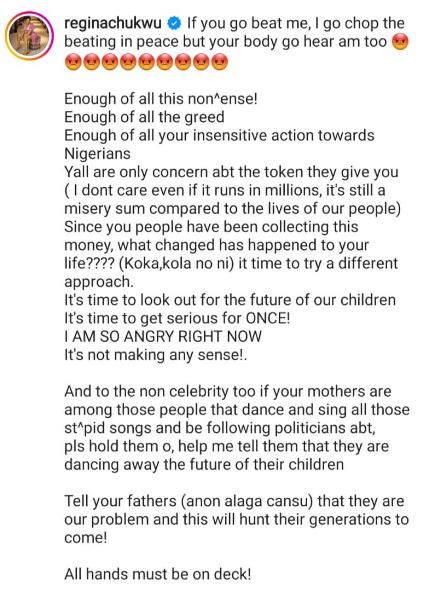
Task: Click the reginachukwu username link
Action: click(x=113, y=24)
